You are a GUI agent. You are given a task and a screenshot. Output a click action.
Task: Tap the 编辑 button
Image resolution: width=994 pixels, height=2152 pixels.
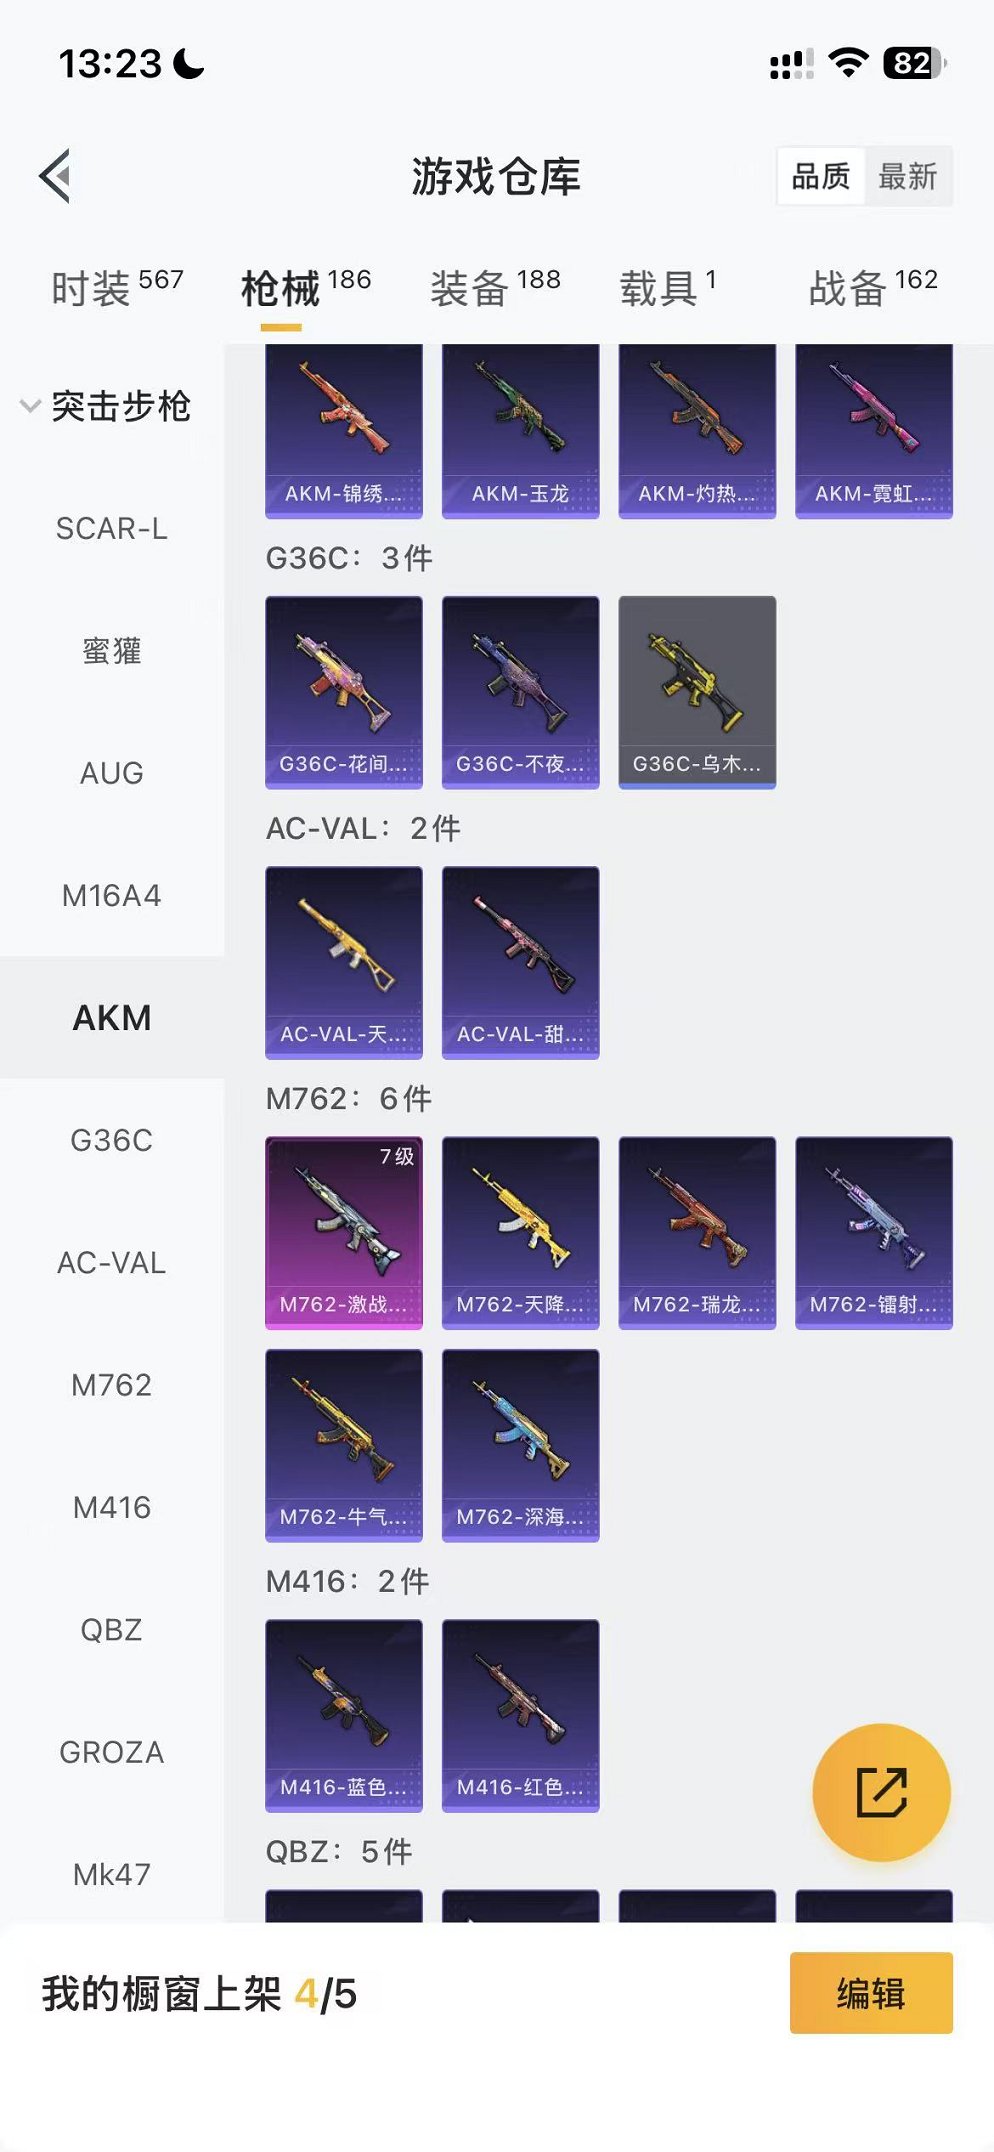point(871,1993)
